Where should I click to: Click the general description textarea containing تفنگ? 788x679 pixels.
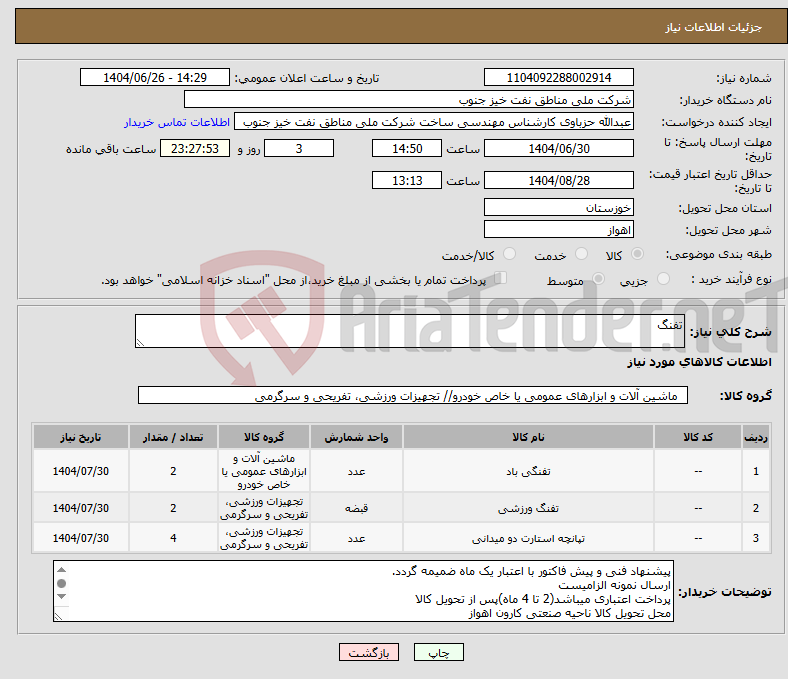pyautogui.click(x=410, y=331)
